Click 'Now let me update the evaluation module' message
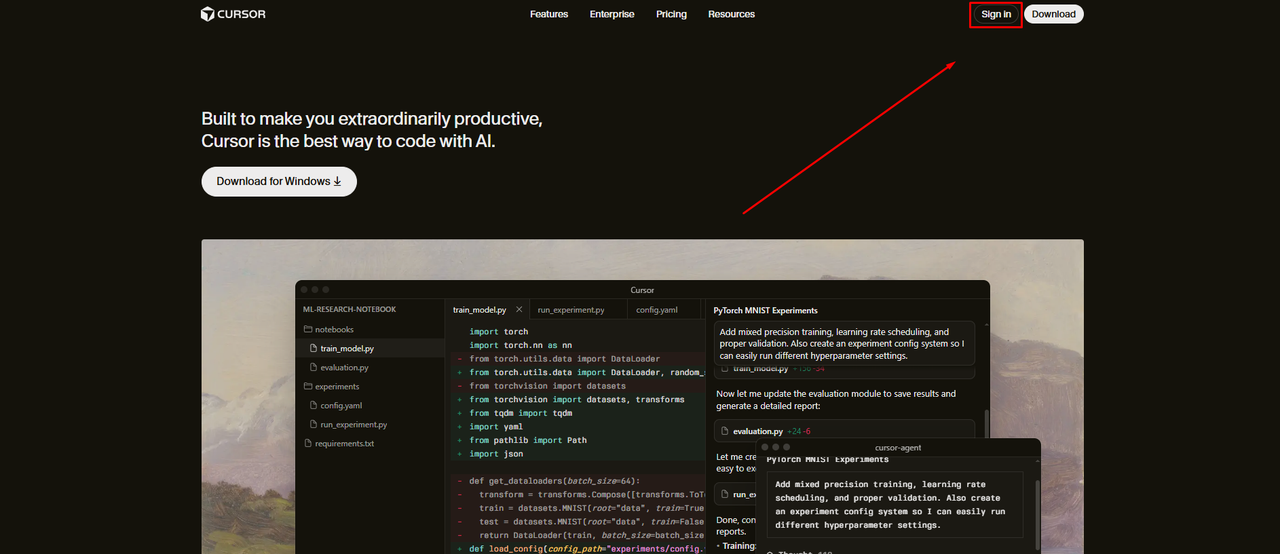The image size is (1280, 554). click(x=836, y=399)
